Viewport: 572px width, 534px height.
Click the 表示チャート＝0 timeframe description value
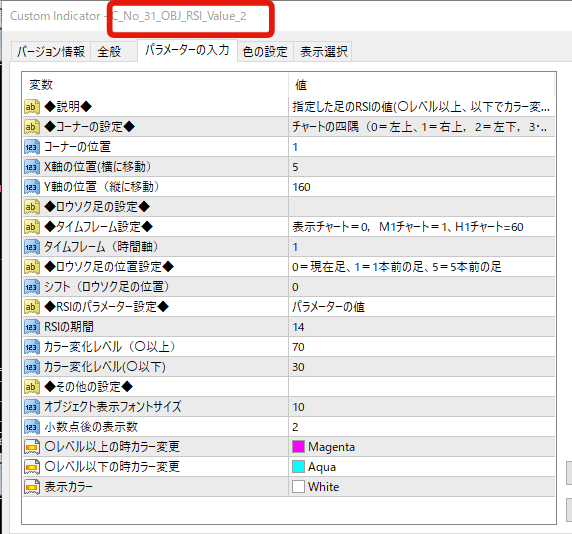422,227
